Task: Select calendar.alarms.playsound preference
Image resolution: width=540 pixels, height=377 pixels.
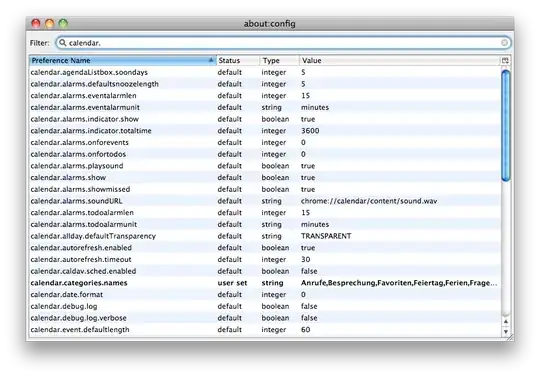Action: click(265, 166)
